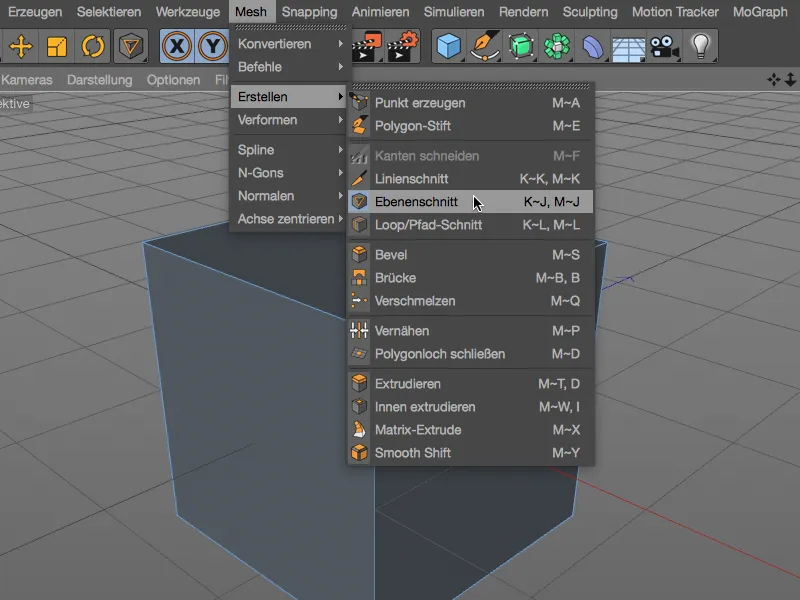This screenshot has width=800, height=600.
Task: Click the viewport zoom arrow icon
Action: [x=790, y=80]
